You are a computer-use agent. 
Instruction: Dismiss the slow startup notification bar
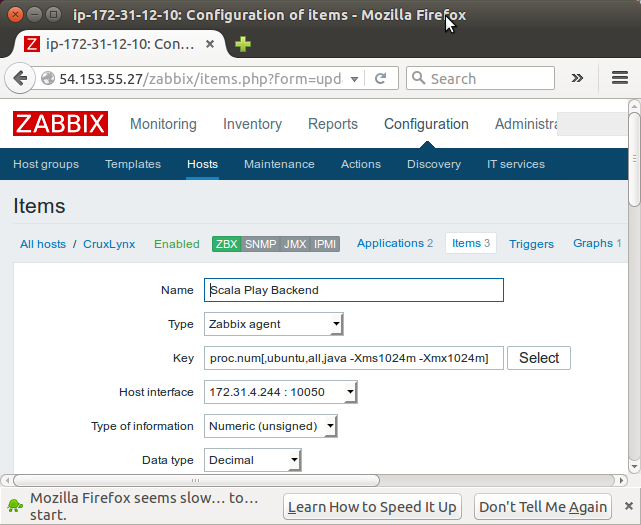point(629,506)
